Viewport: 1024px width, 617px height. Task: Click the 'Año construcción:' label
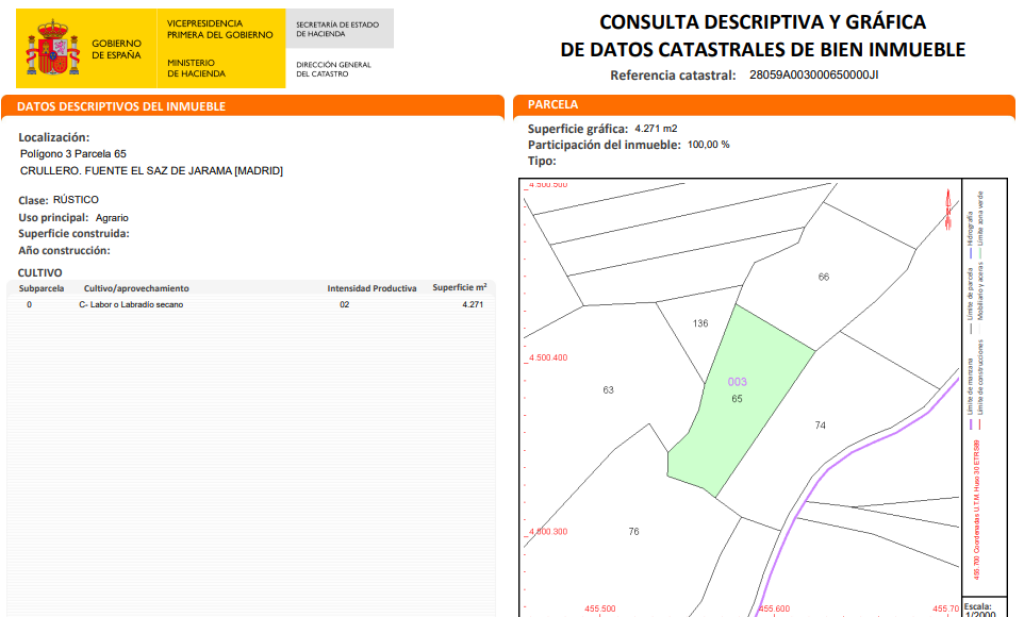[x=64, y=251]
